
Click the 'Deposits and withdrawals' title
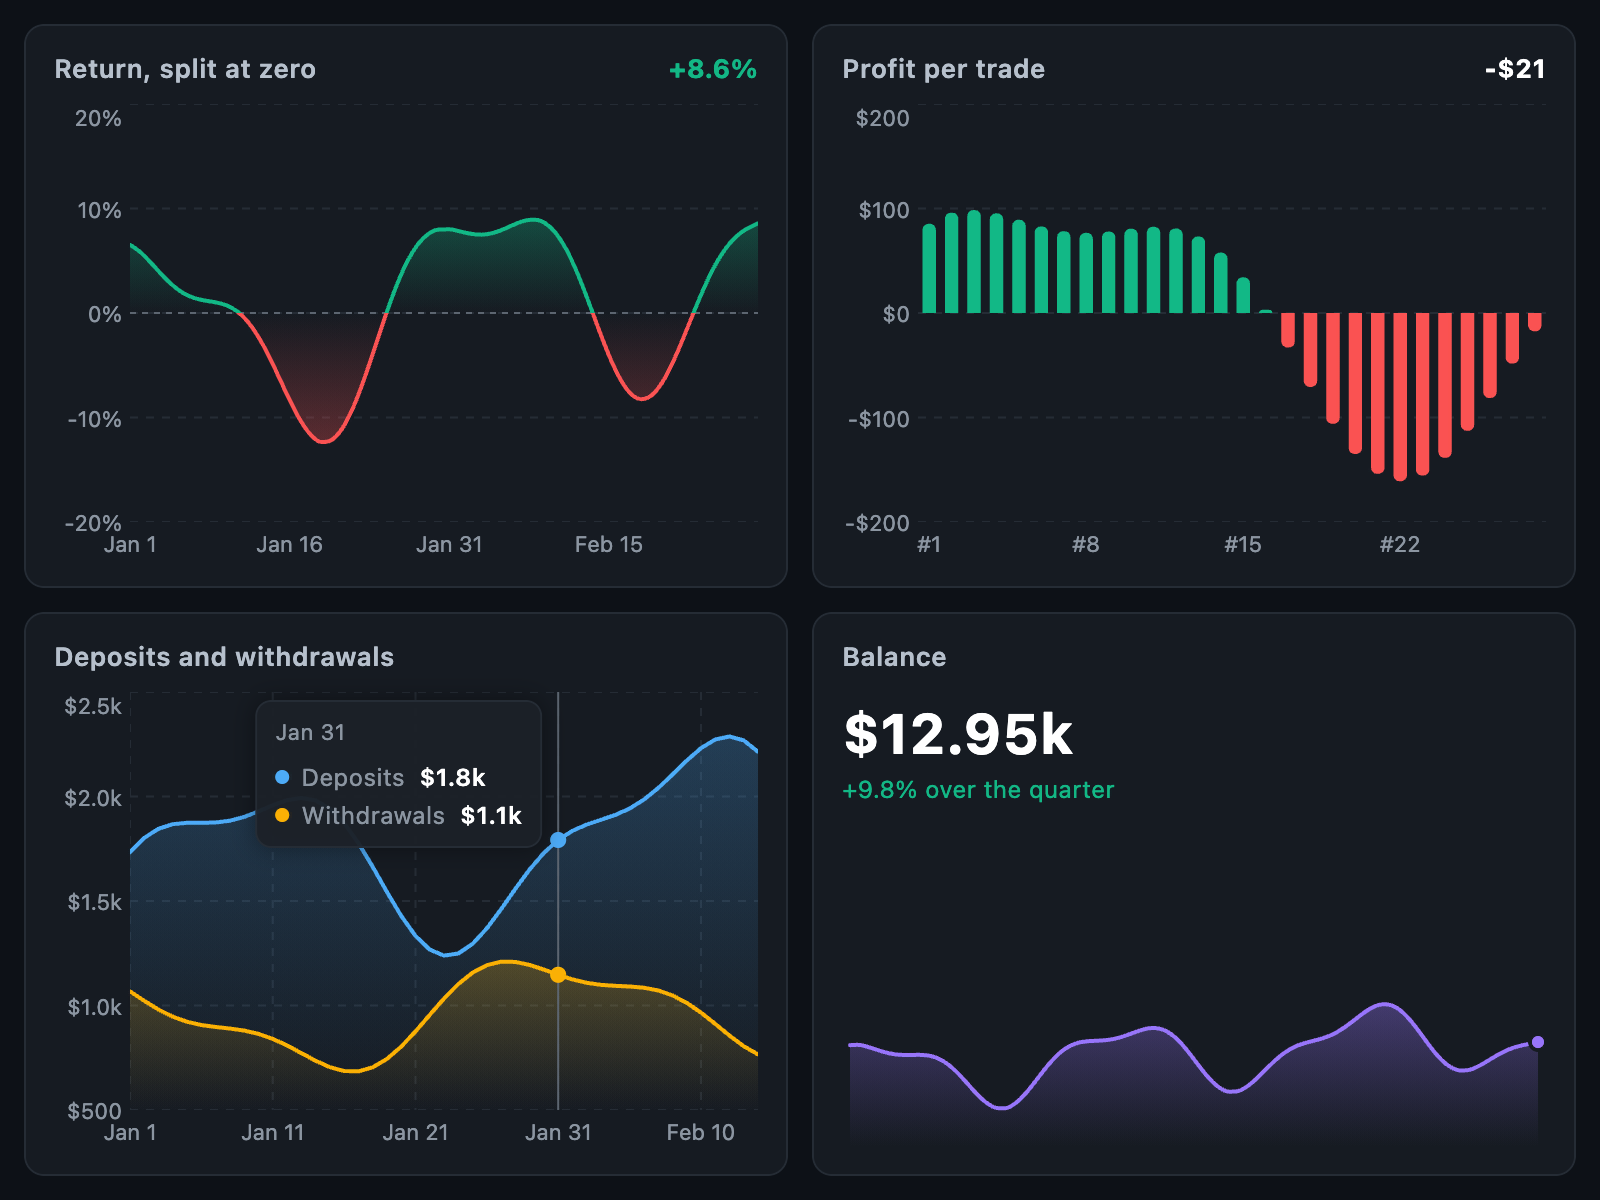(224, 657)
